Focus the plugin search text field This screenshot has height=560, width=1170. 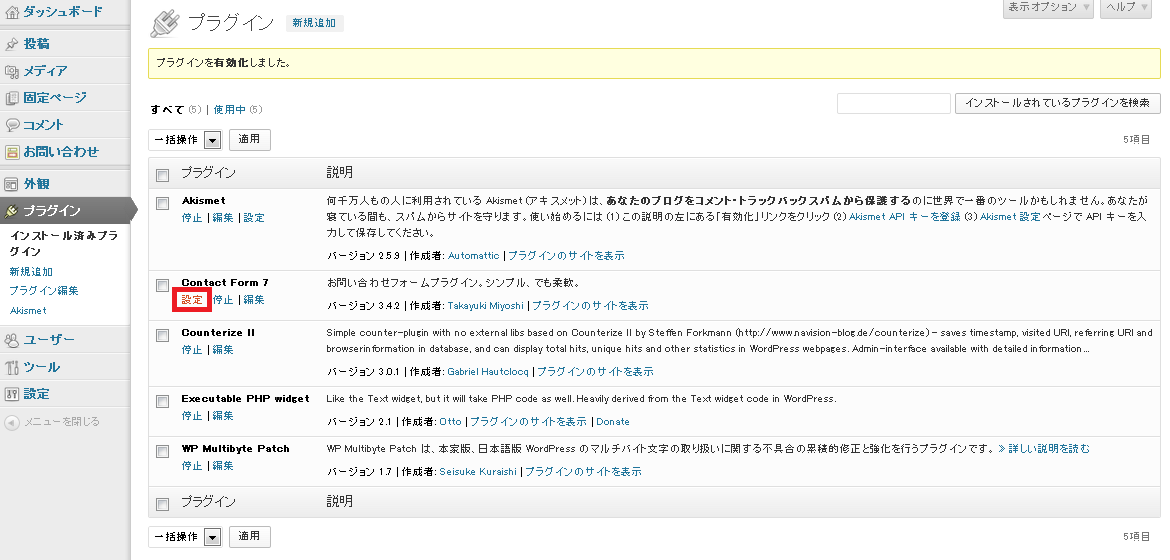(893, 103)
